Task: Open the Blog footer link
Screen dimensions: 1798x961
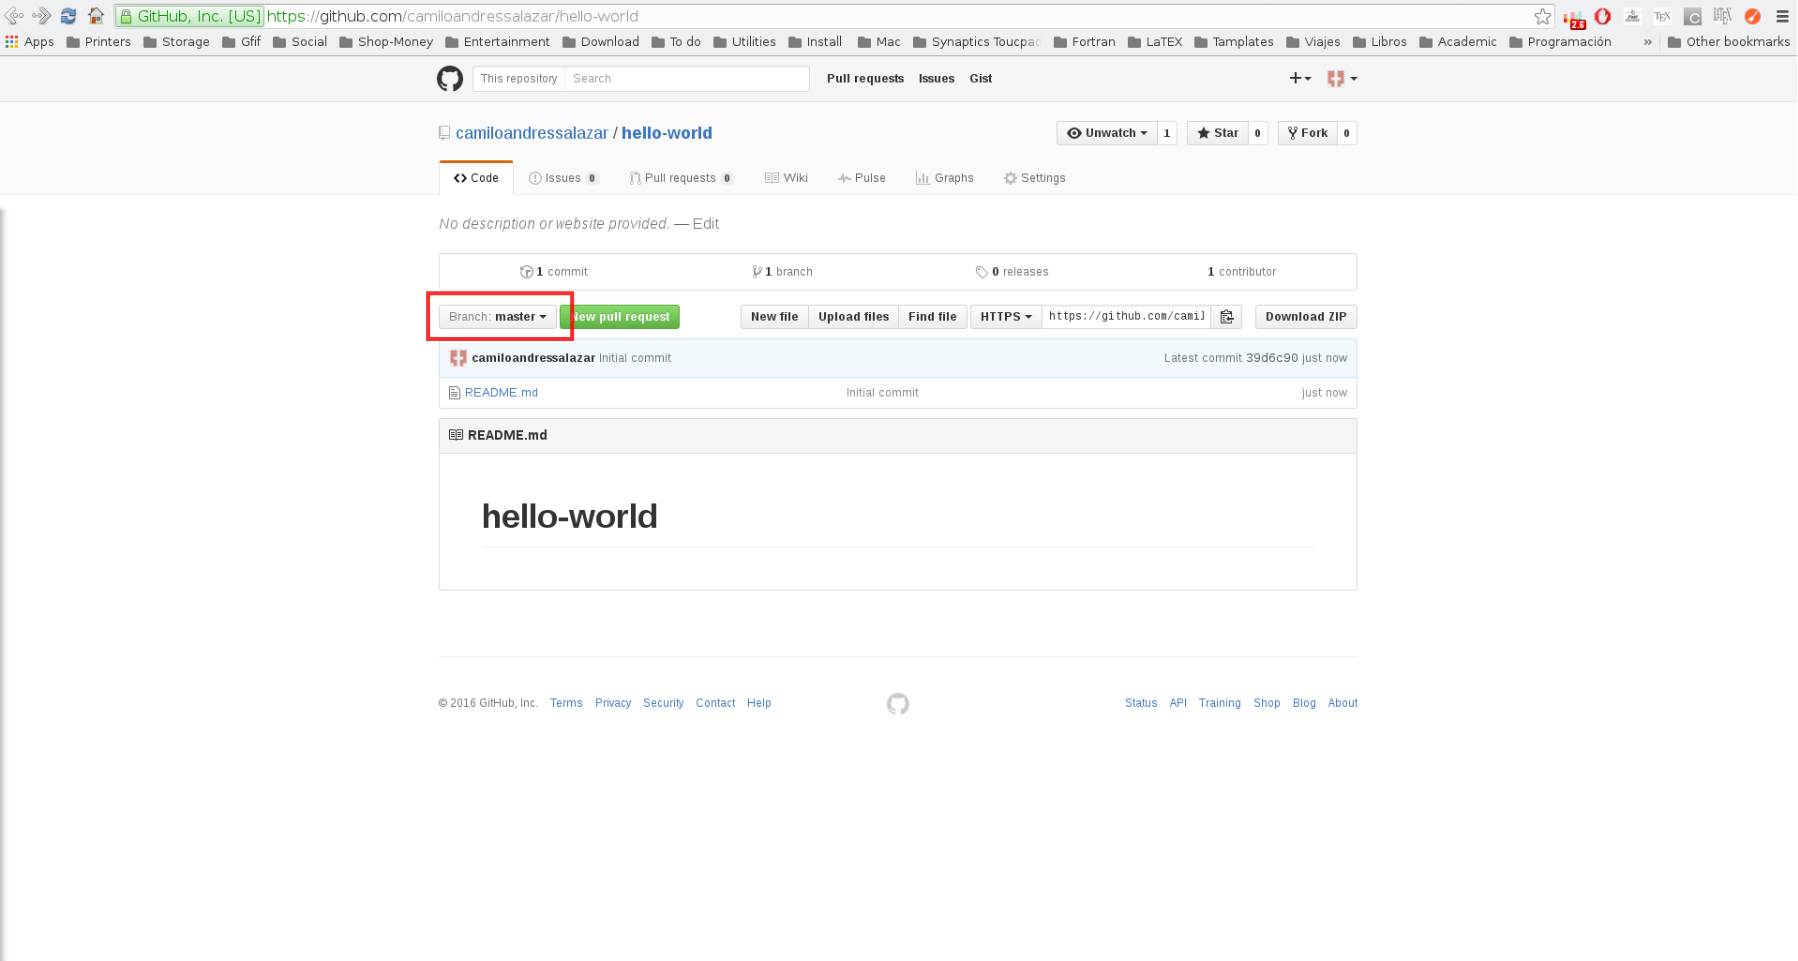Action: point(1304,703)
